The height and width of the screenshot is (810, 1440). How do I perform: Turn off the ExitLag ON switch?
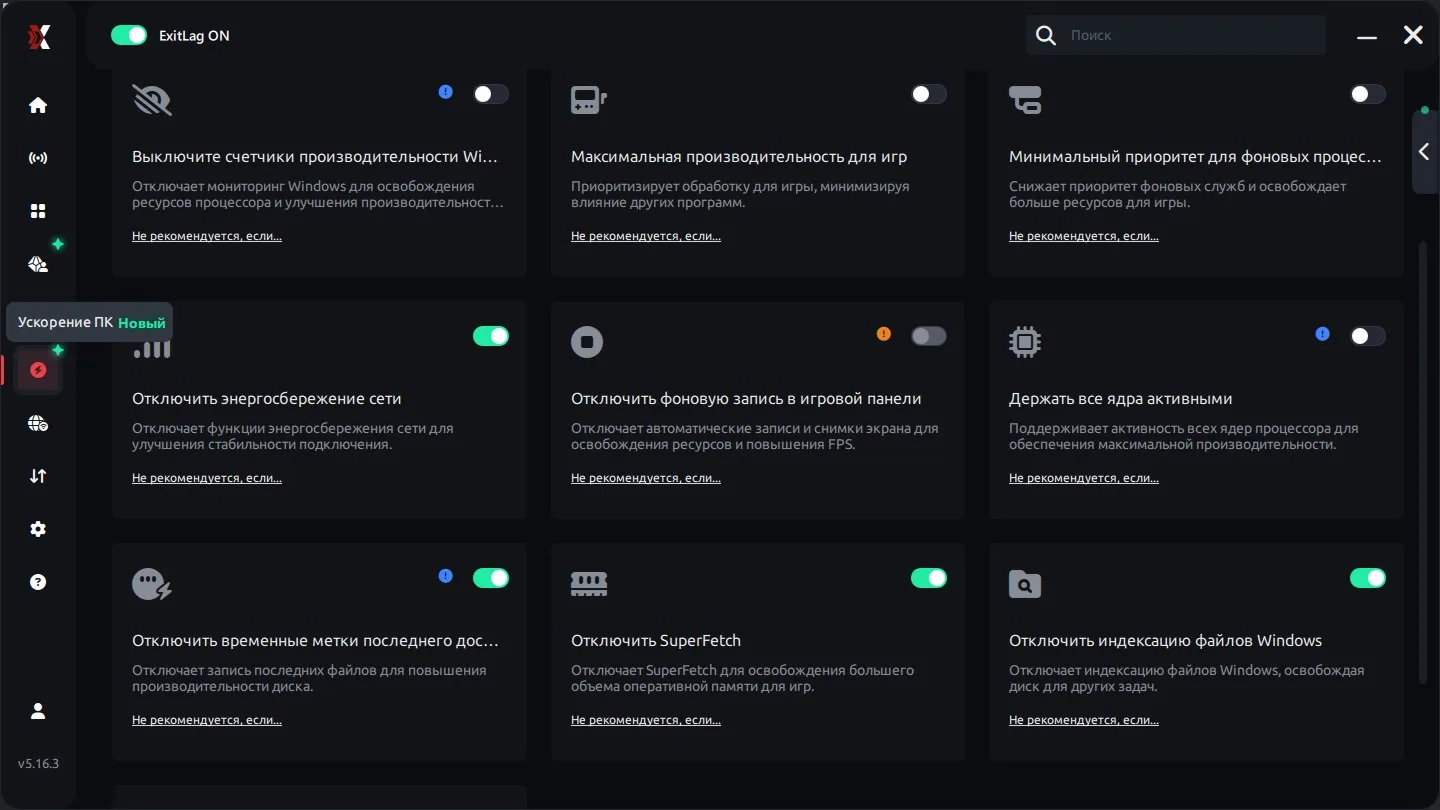(x=129, y=36)
